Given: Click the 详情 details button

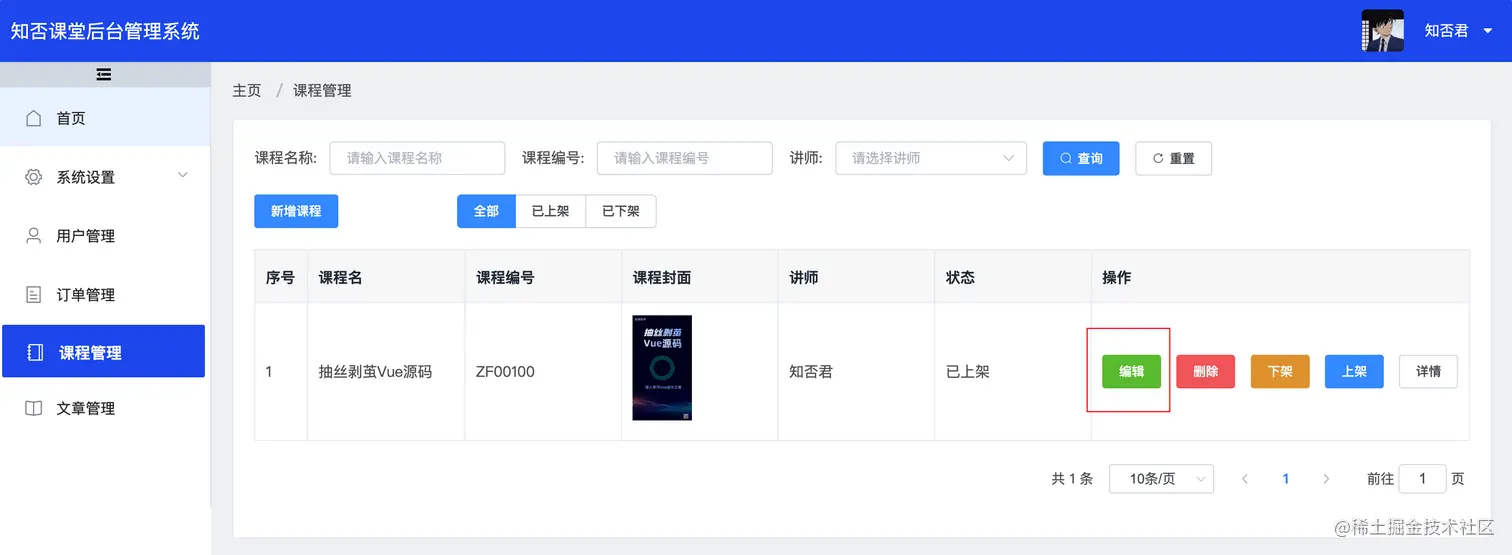Looking at the screenshot, I should [x=1428, y=371].
